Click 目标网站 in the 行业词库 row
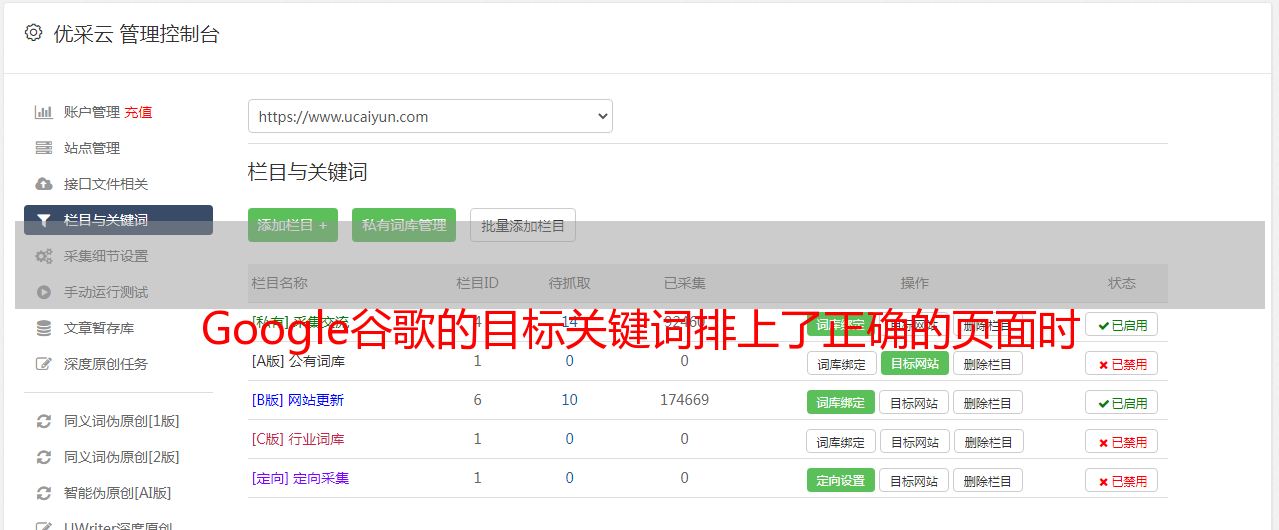 (x=914, y=441)
